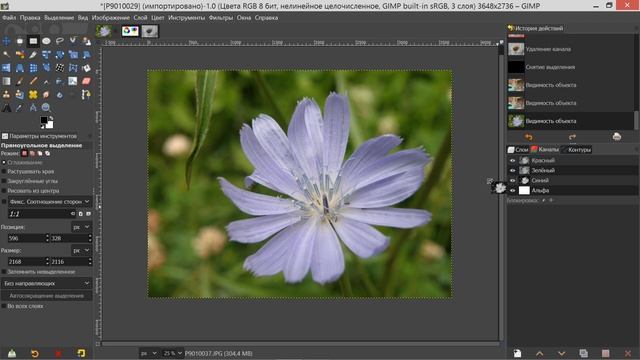Save tool preset icon under tool options

coord(12,353)
